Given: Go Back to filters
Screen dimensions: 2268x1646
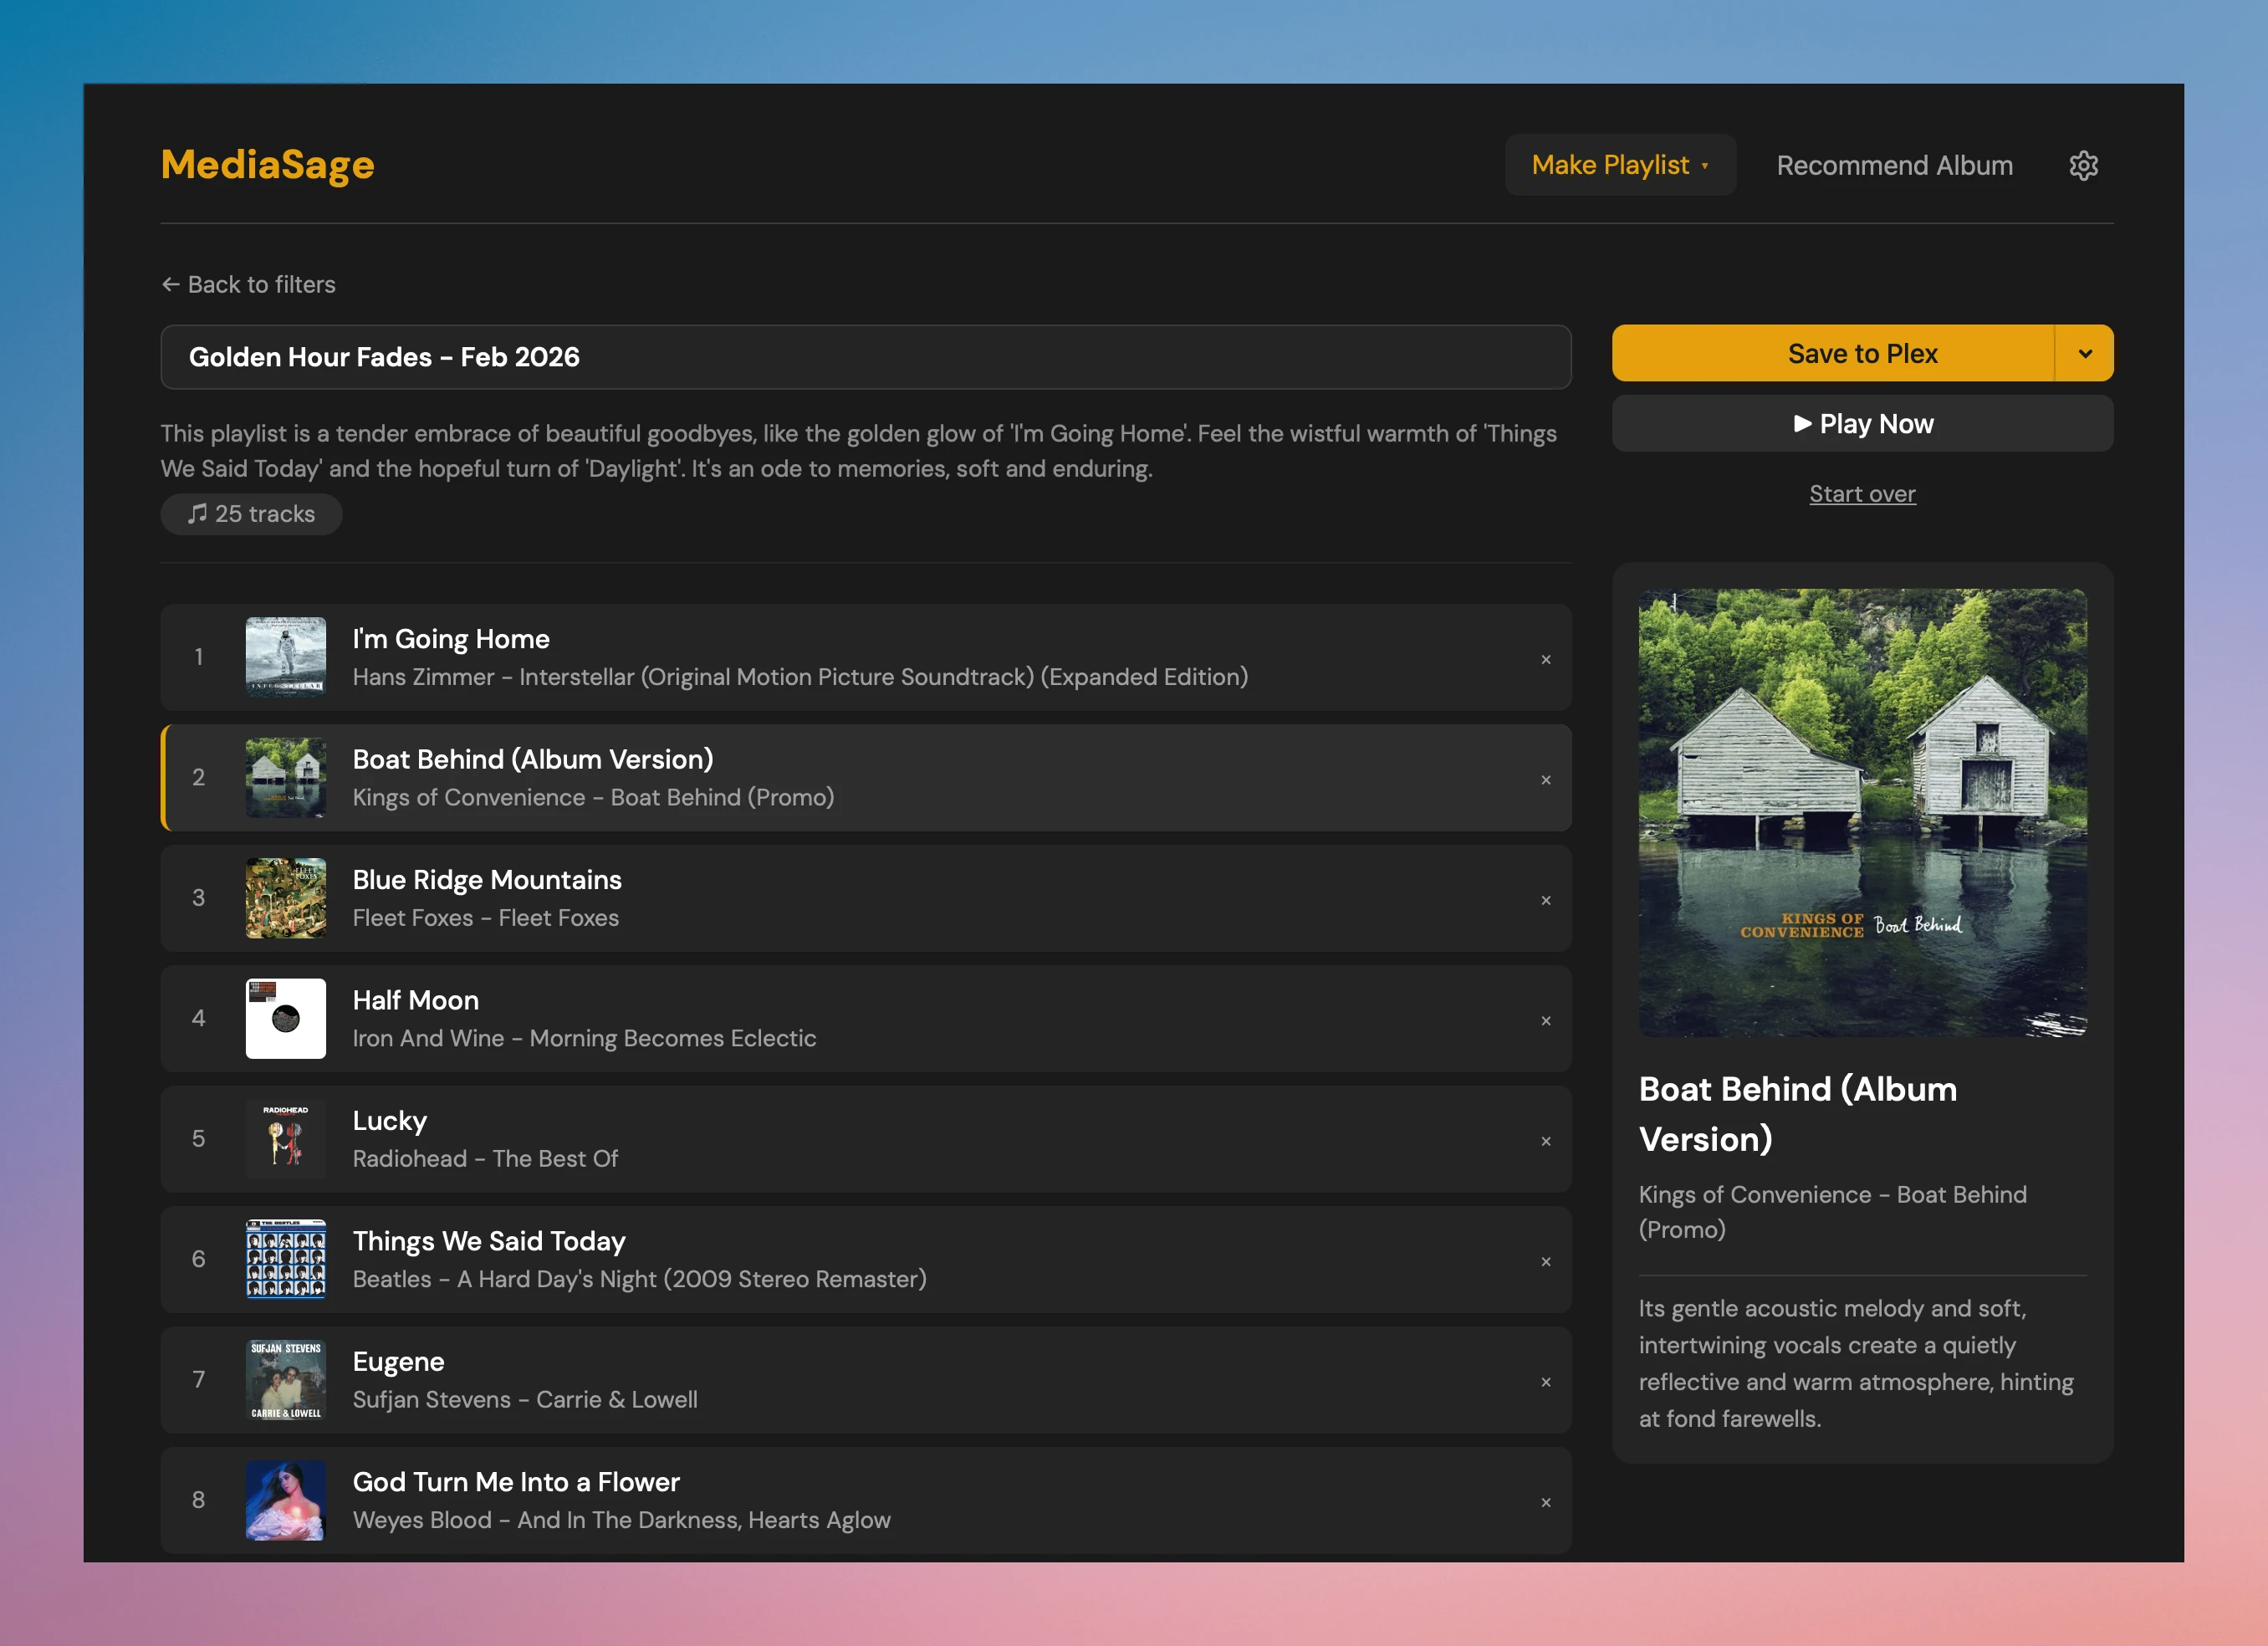Looking at the screenshot, I should (248, 285).
